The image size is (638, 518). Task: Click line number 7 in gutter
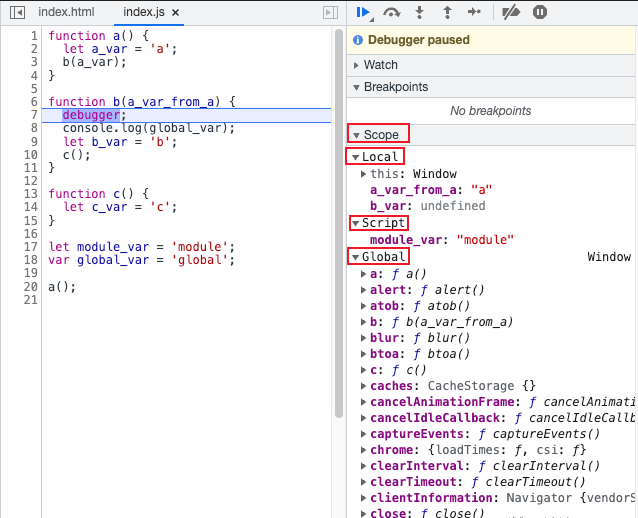click(34, 115)
